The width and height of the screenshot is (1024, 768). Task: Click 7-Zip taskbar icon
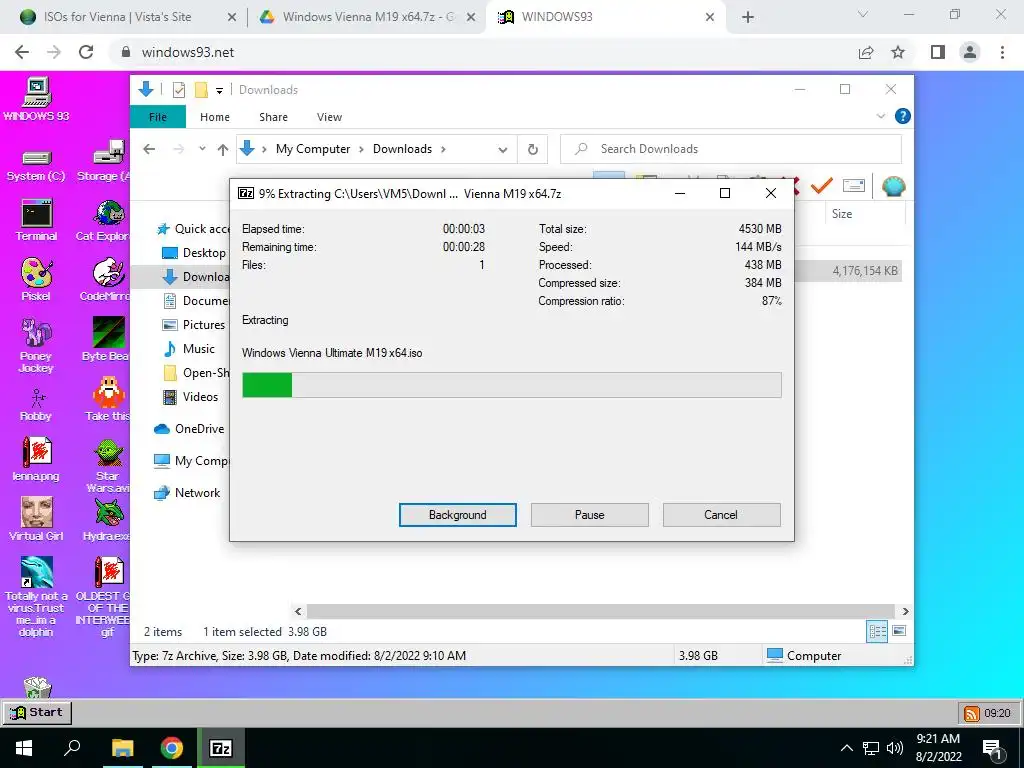pyautogui.click(x=221, y=748)
